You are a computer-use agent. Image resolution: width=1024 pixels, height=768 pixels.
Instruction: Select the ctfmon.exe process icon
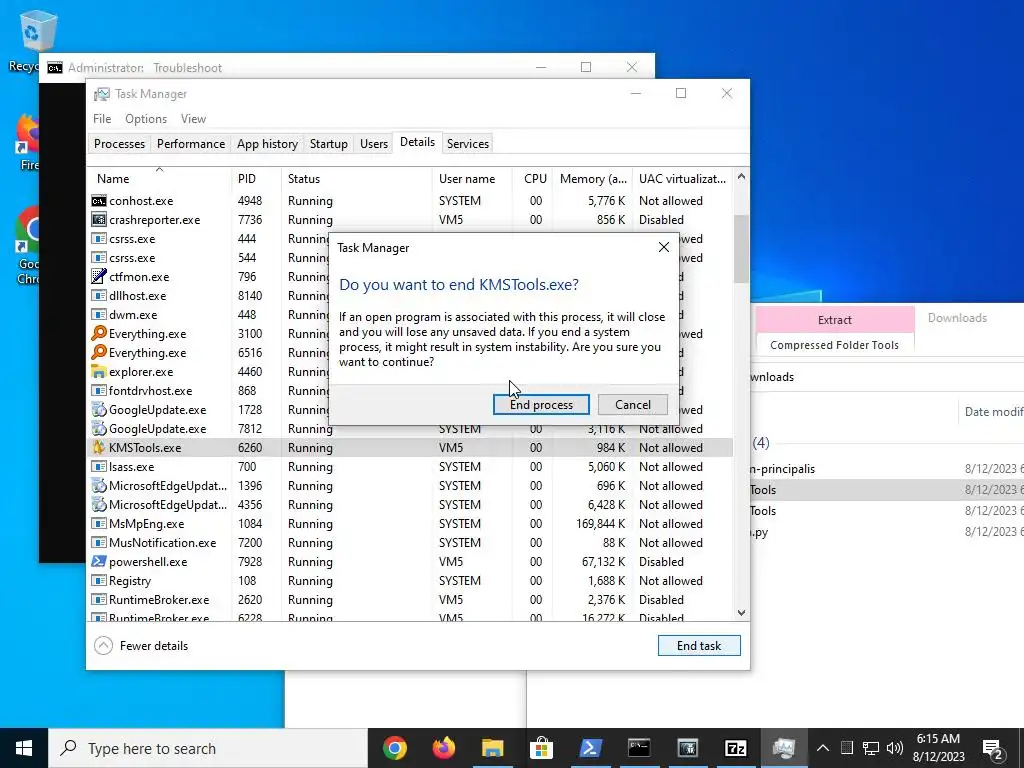click(99, 276)
